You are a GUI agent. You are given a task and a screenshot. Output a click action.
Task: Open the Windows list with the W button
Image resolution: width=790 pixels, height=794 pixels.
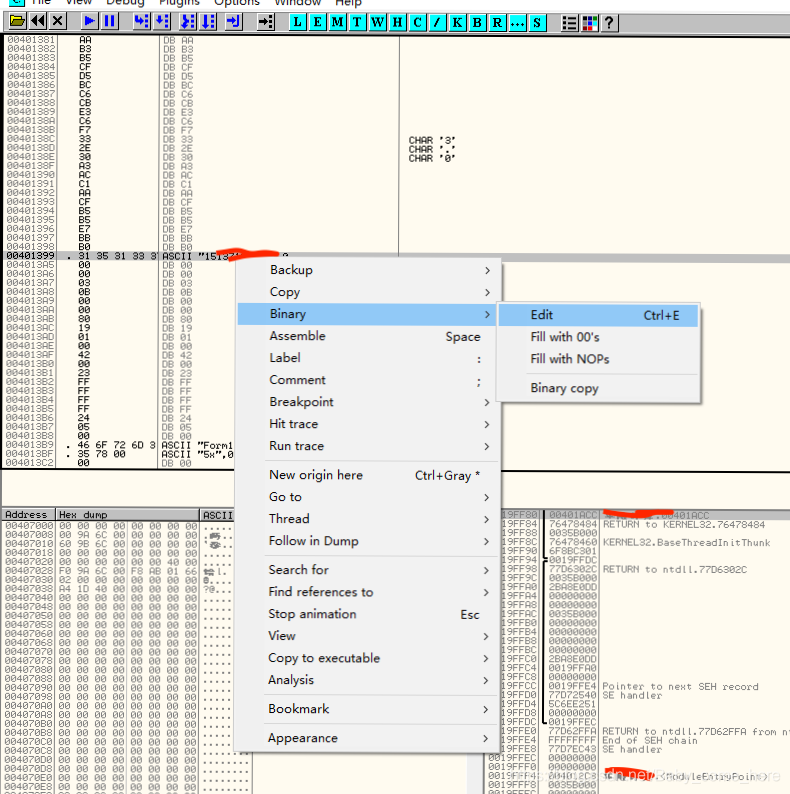[377, 22]
